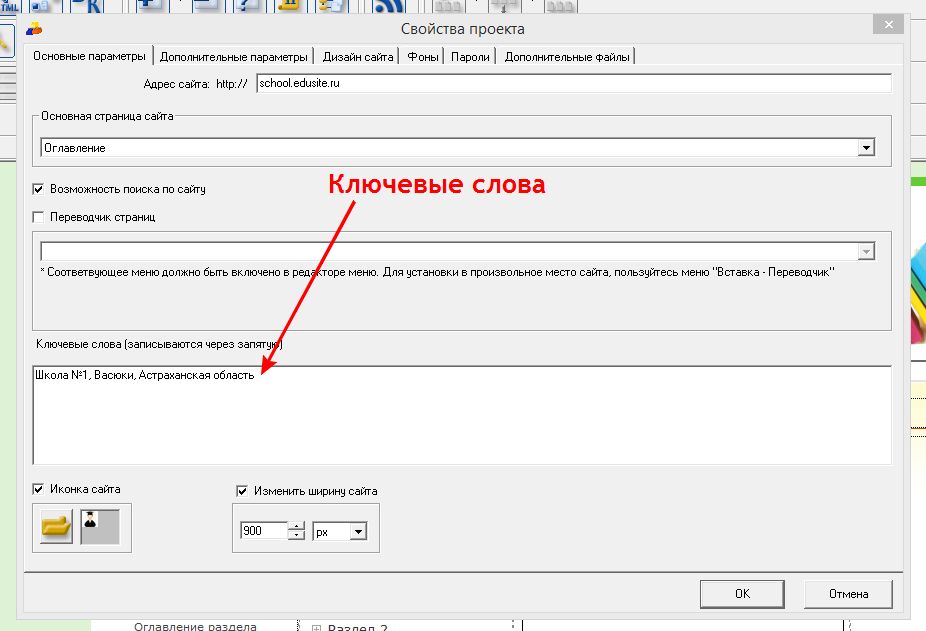Screen dimensions: 926x631
Task: Toggle Возможность поиска по сайту checkbox
Action: (x=40, y=189)
